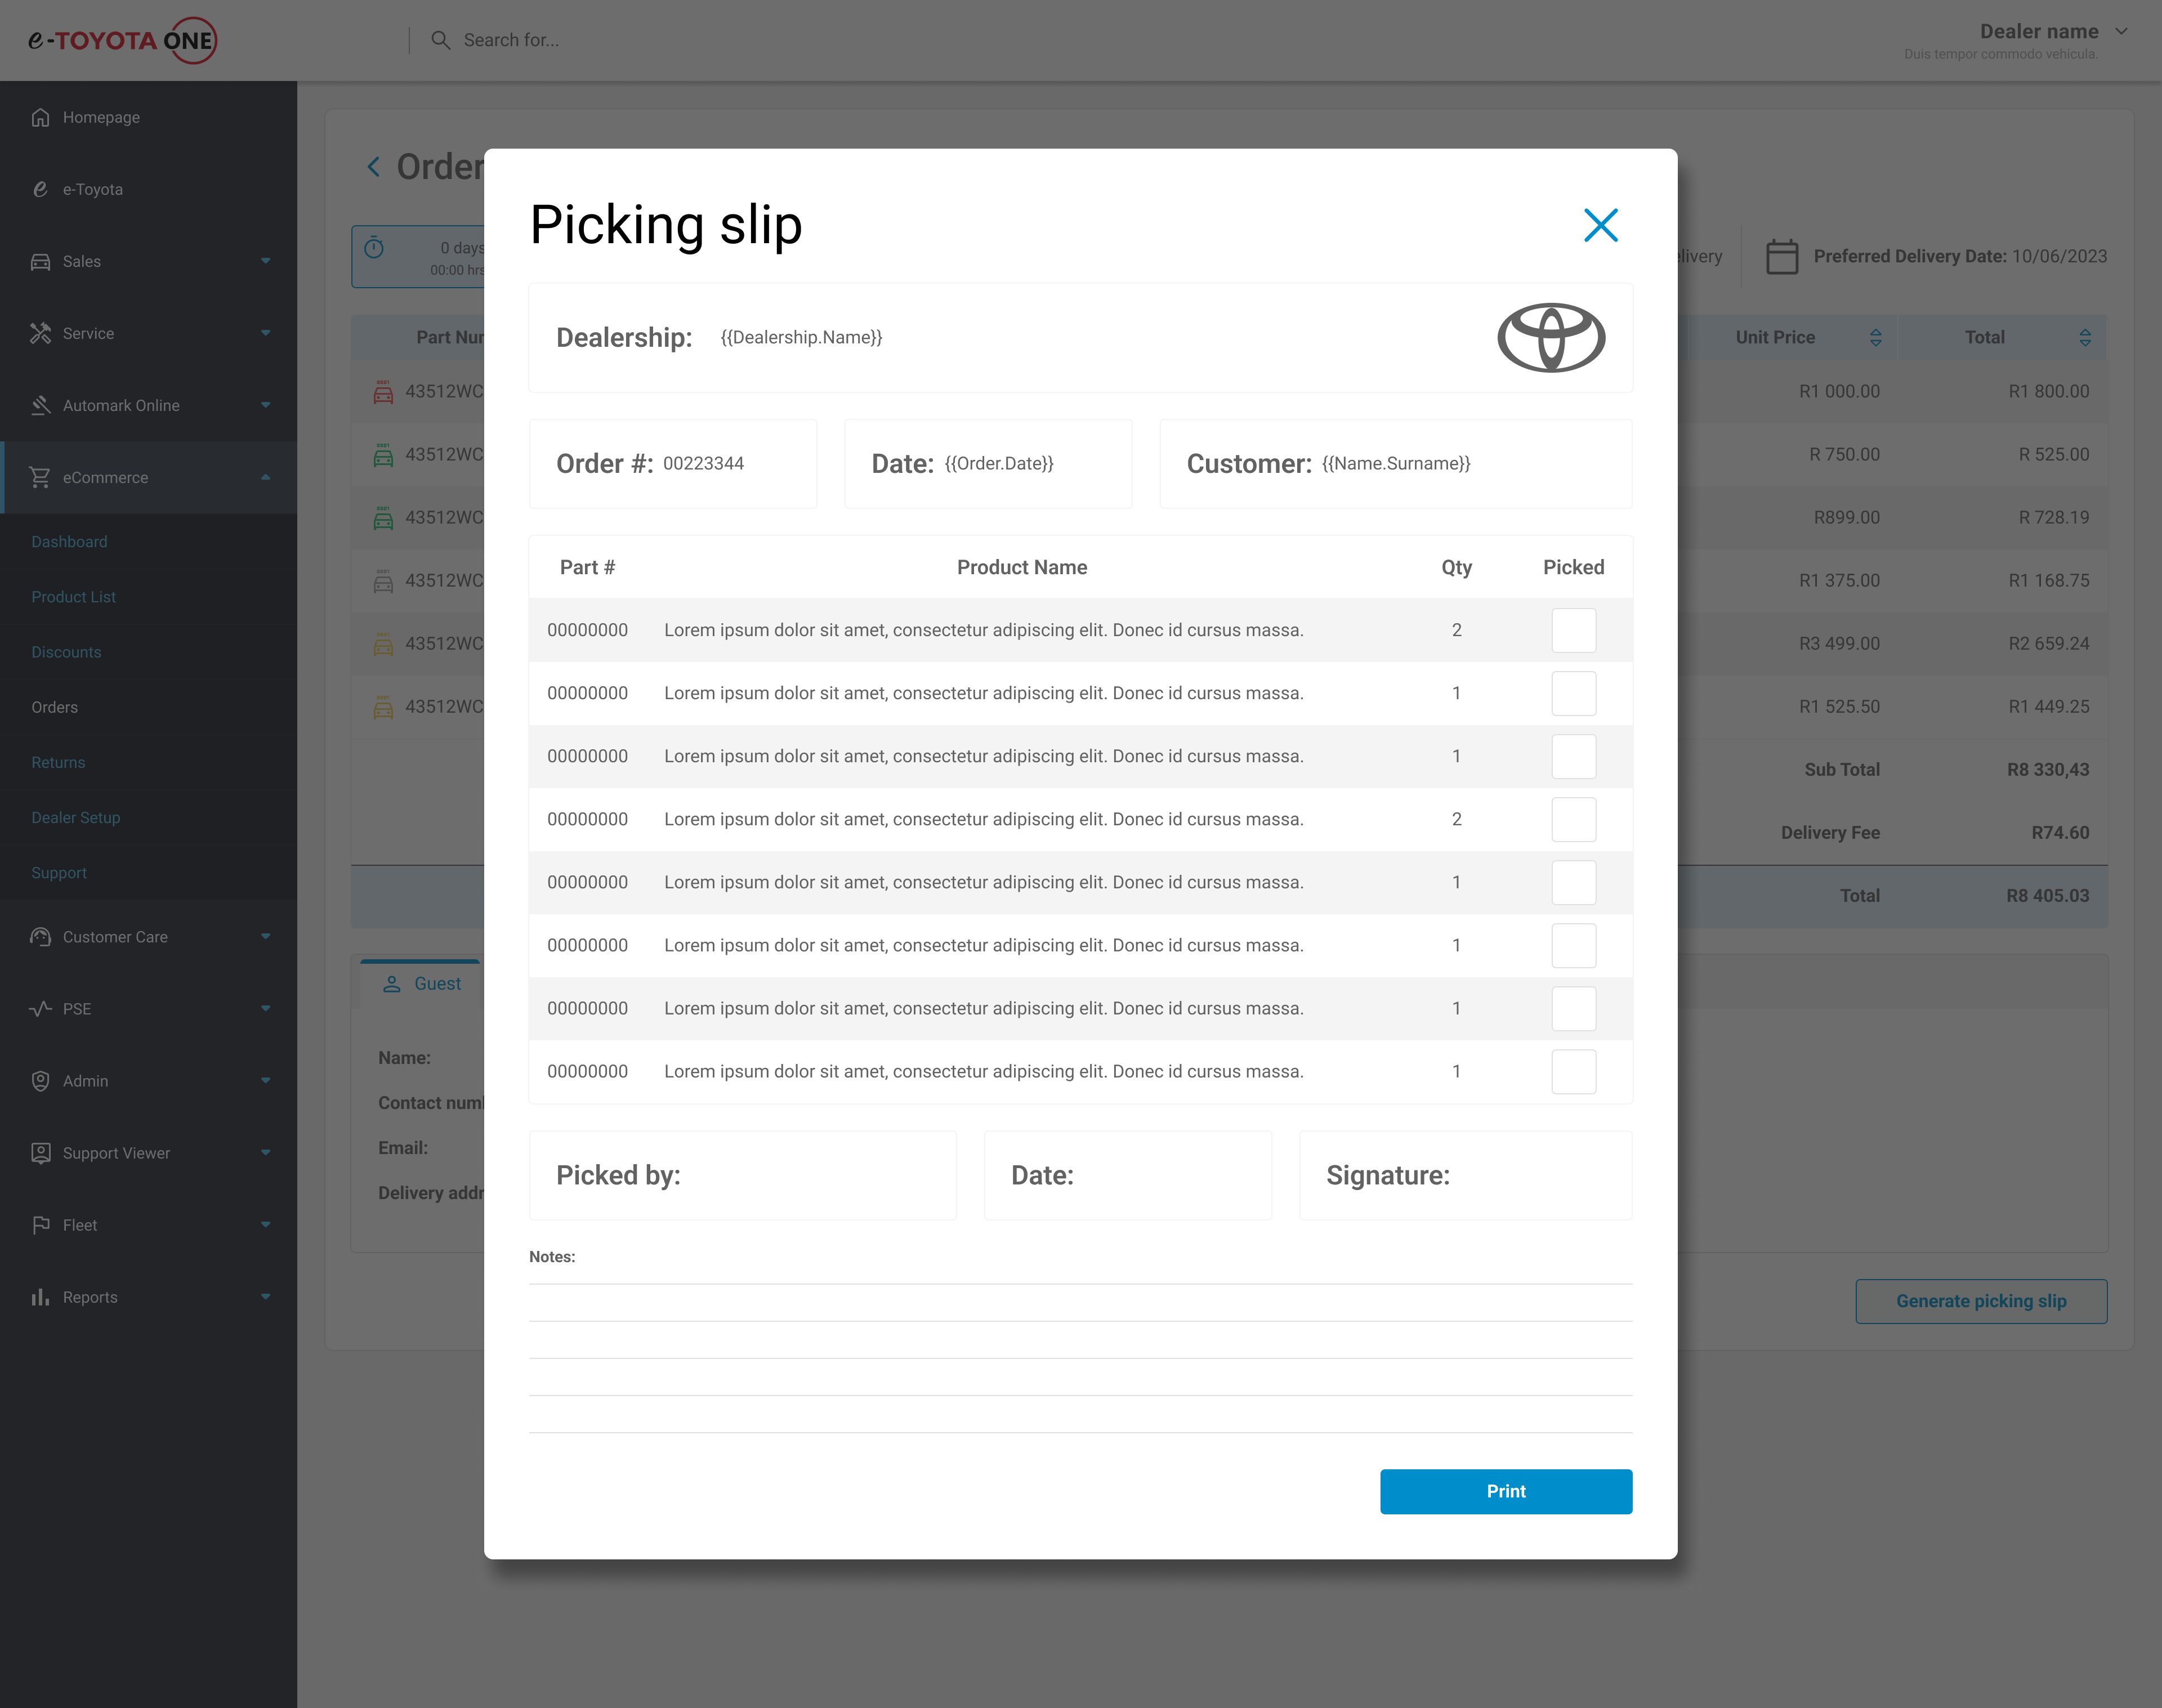The height and width of the screenshot is (1708, 2162).
Task: Click the eCommerce shopping cart icon
Action: pyautogui.click(x=40, y=478)
